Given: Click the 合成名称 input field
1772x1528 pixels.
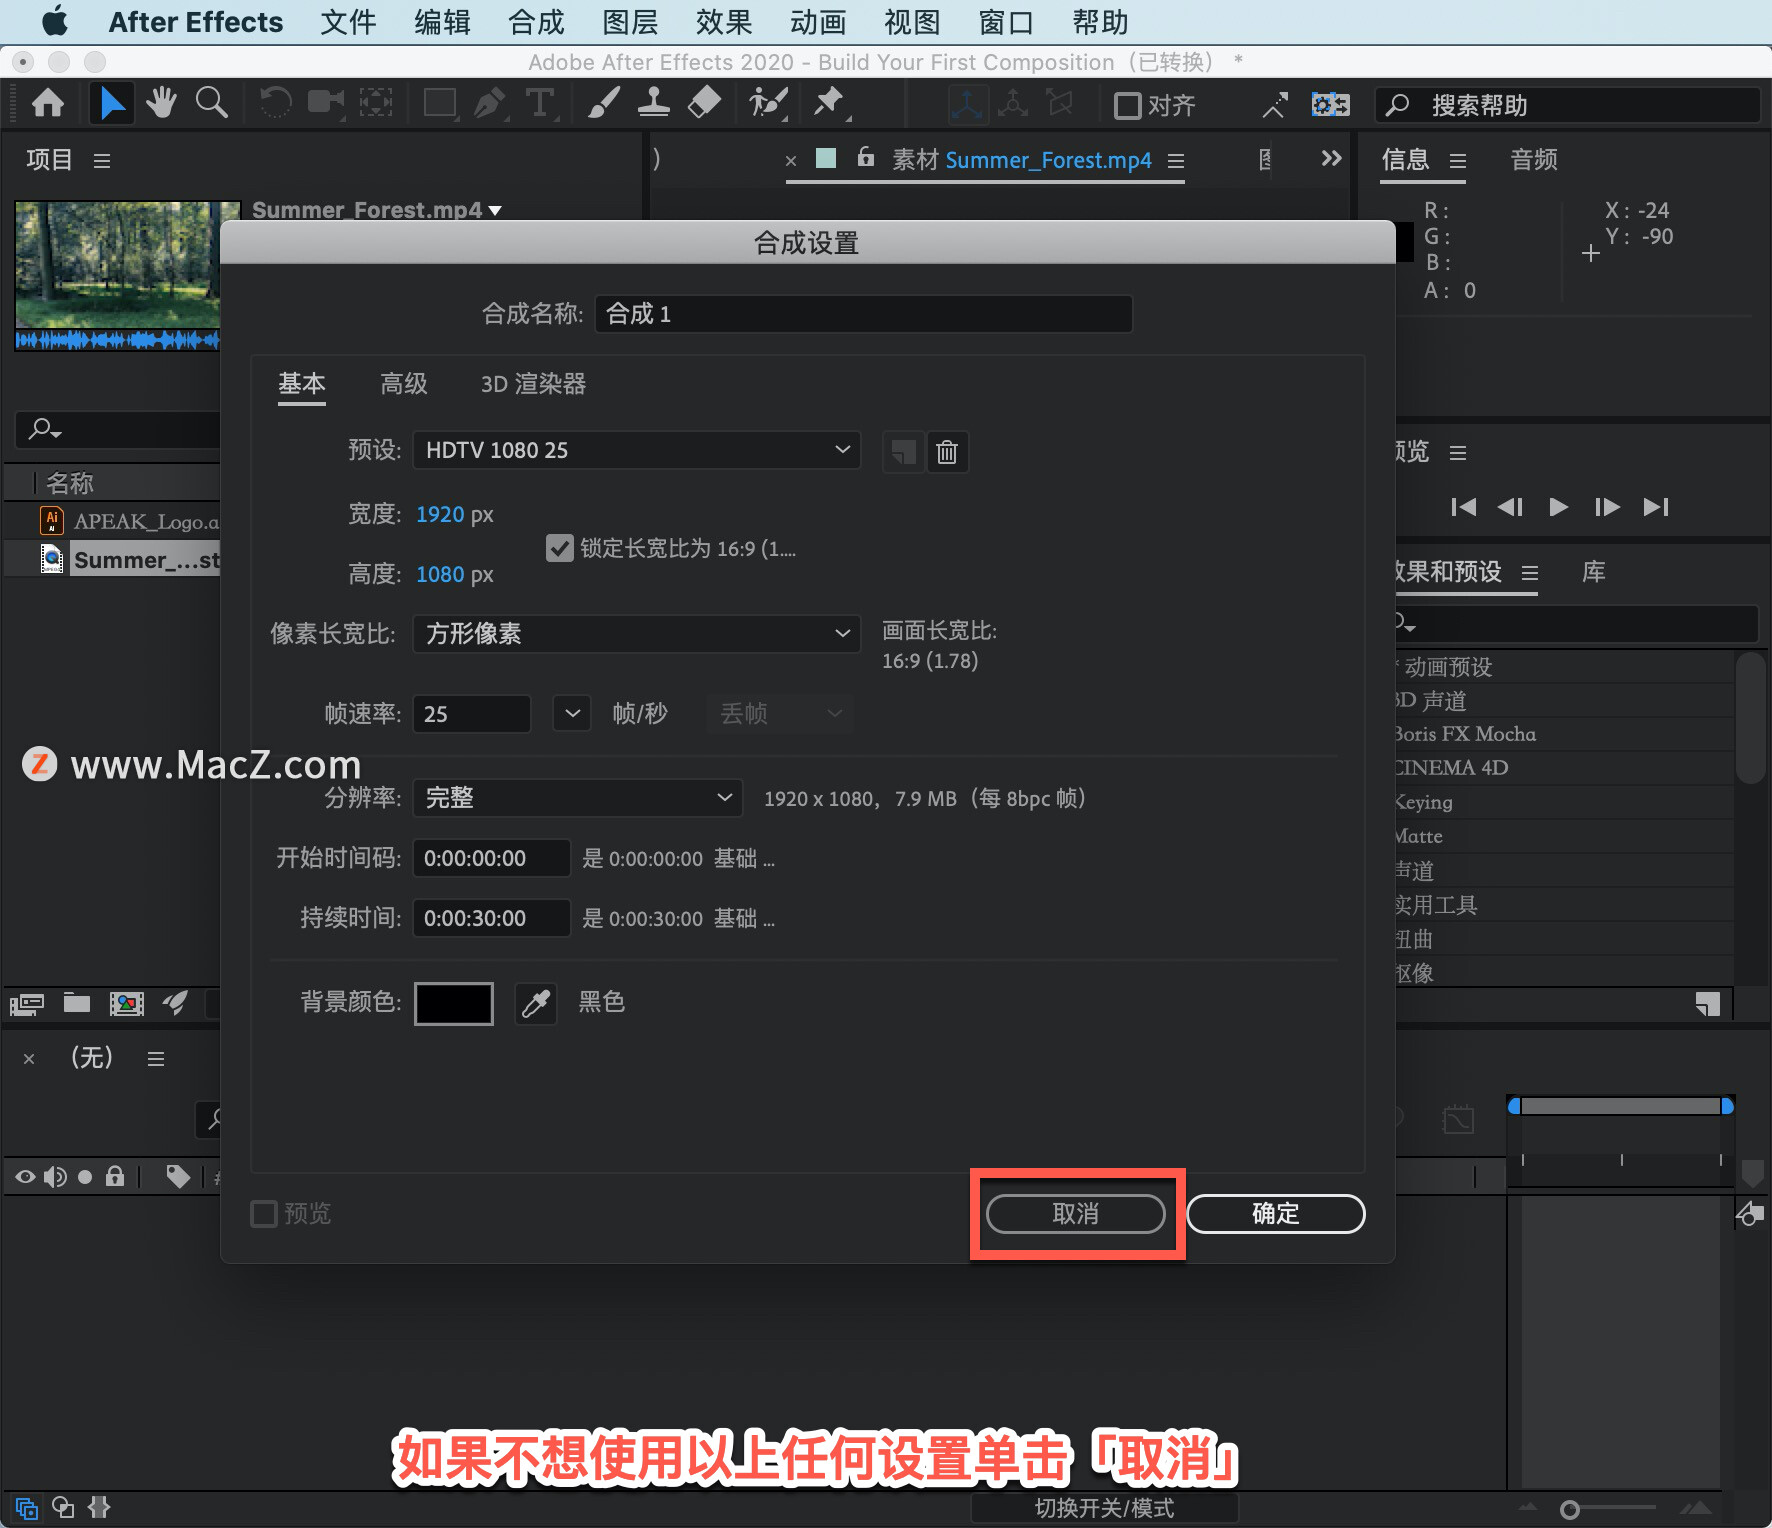Looking at the screenshot, I should tap(864, 314).
